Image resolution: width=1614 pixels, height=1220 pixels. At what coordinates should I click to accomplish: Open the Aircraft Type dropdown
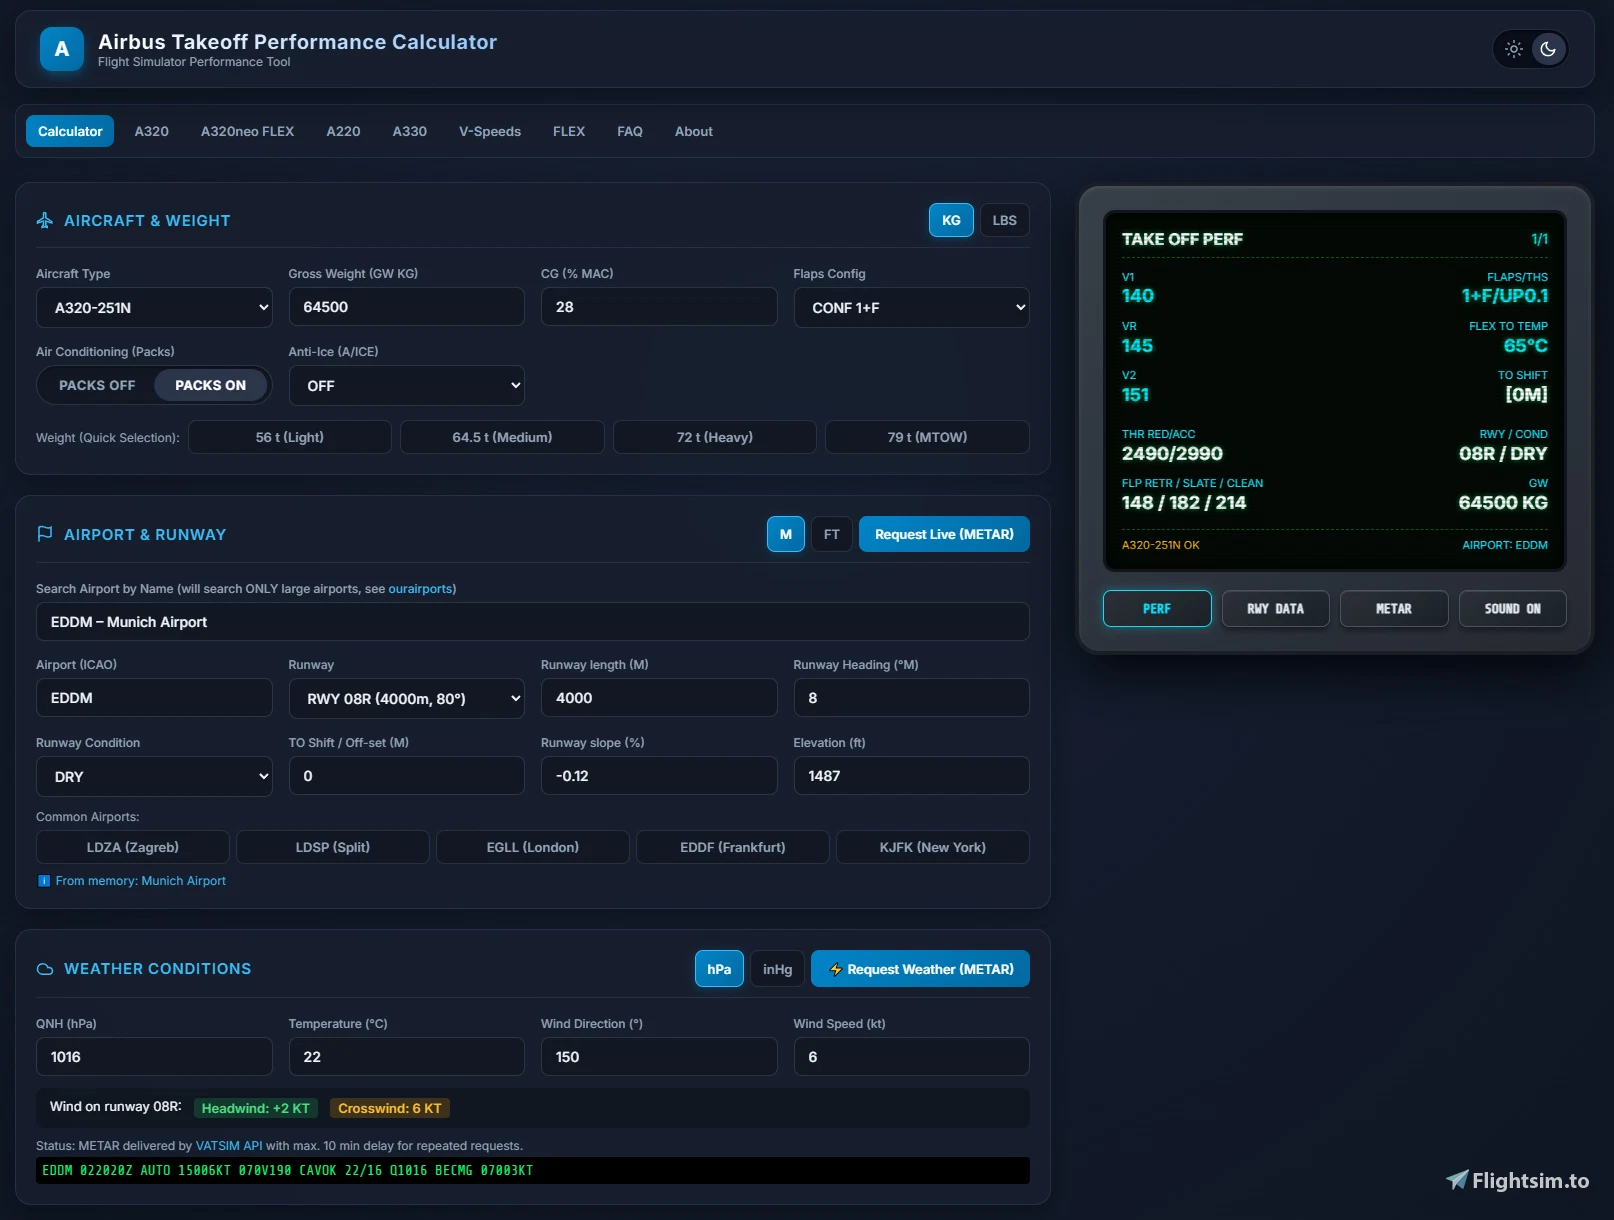(154, 307)
